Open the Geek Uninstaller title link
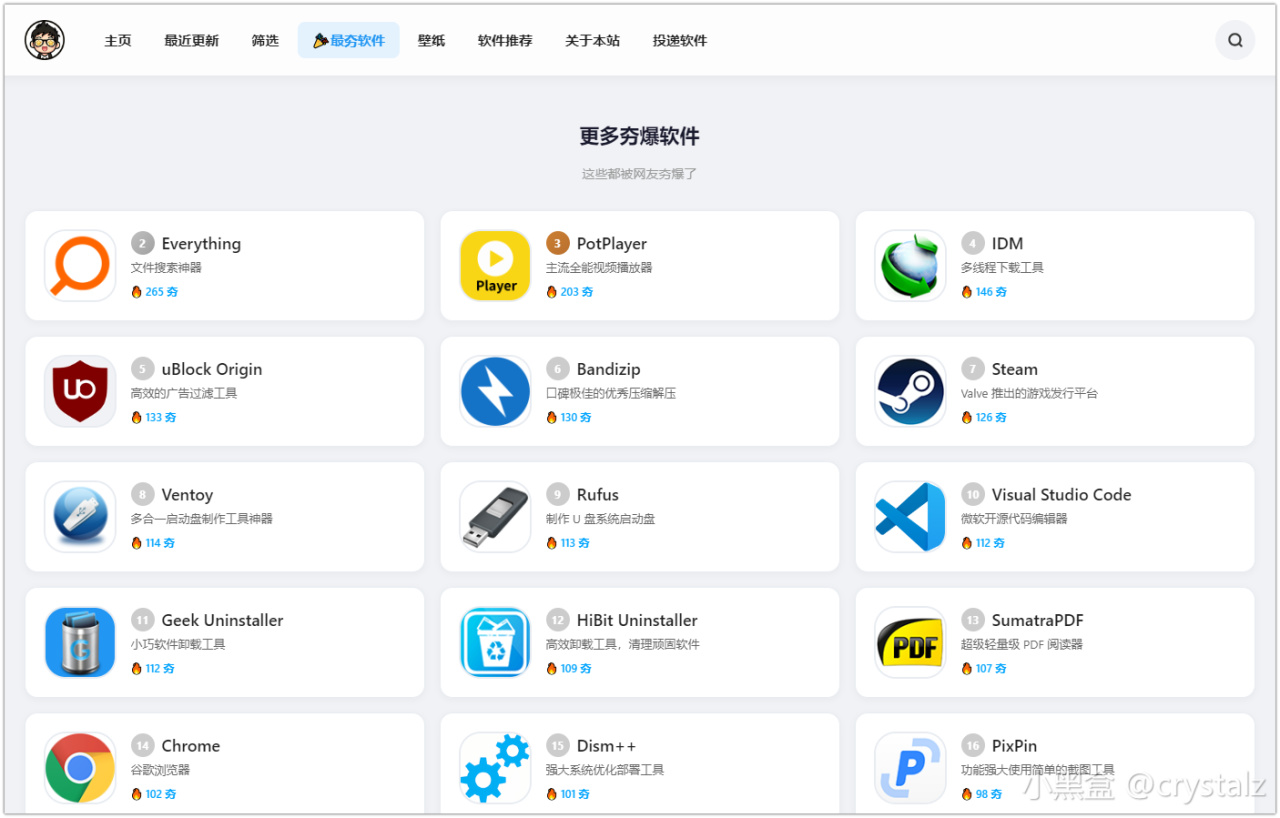 point(222,620)
